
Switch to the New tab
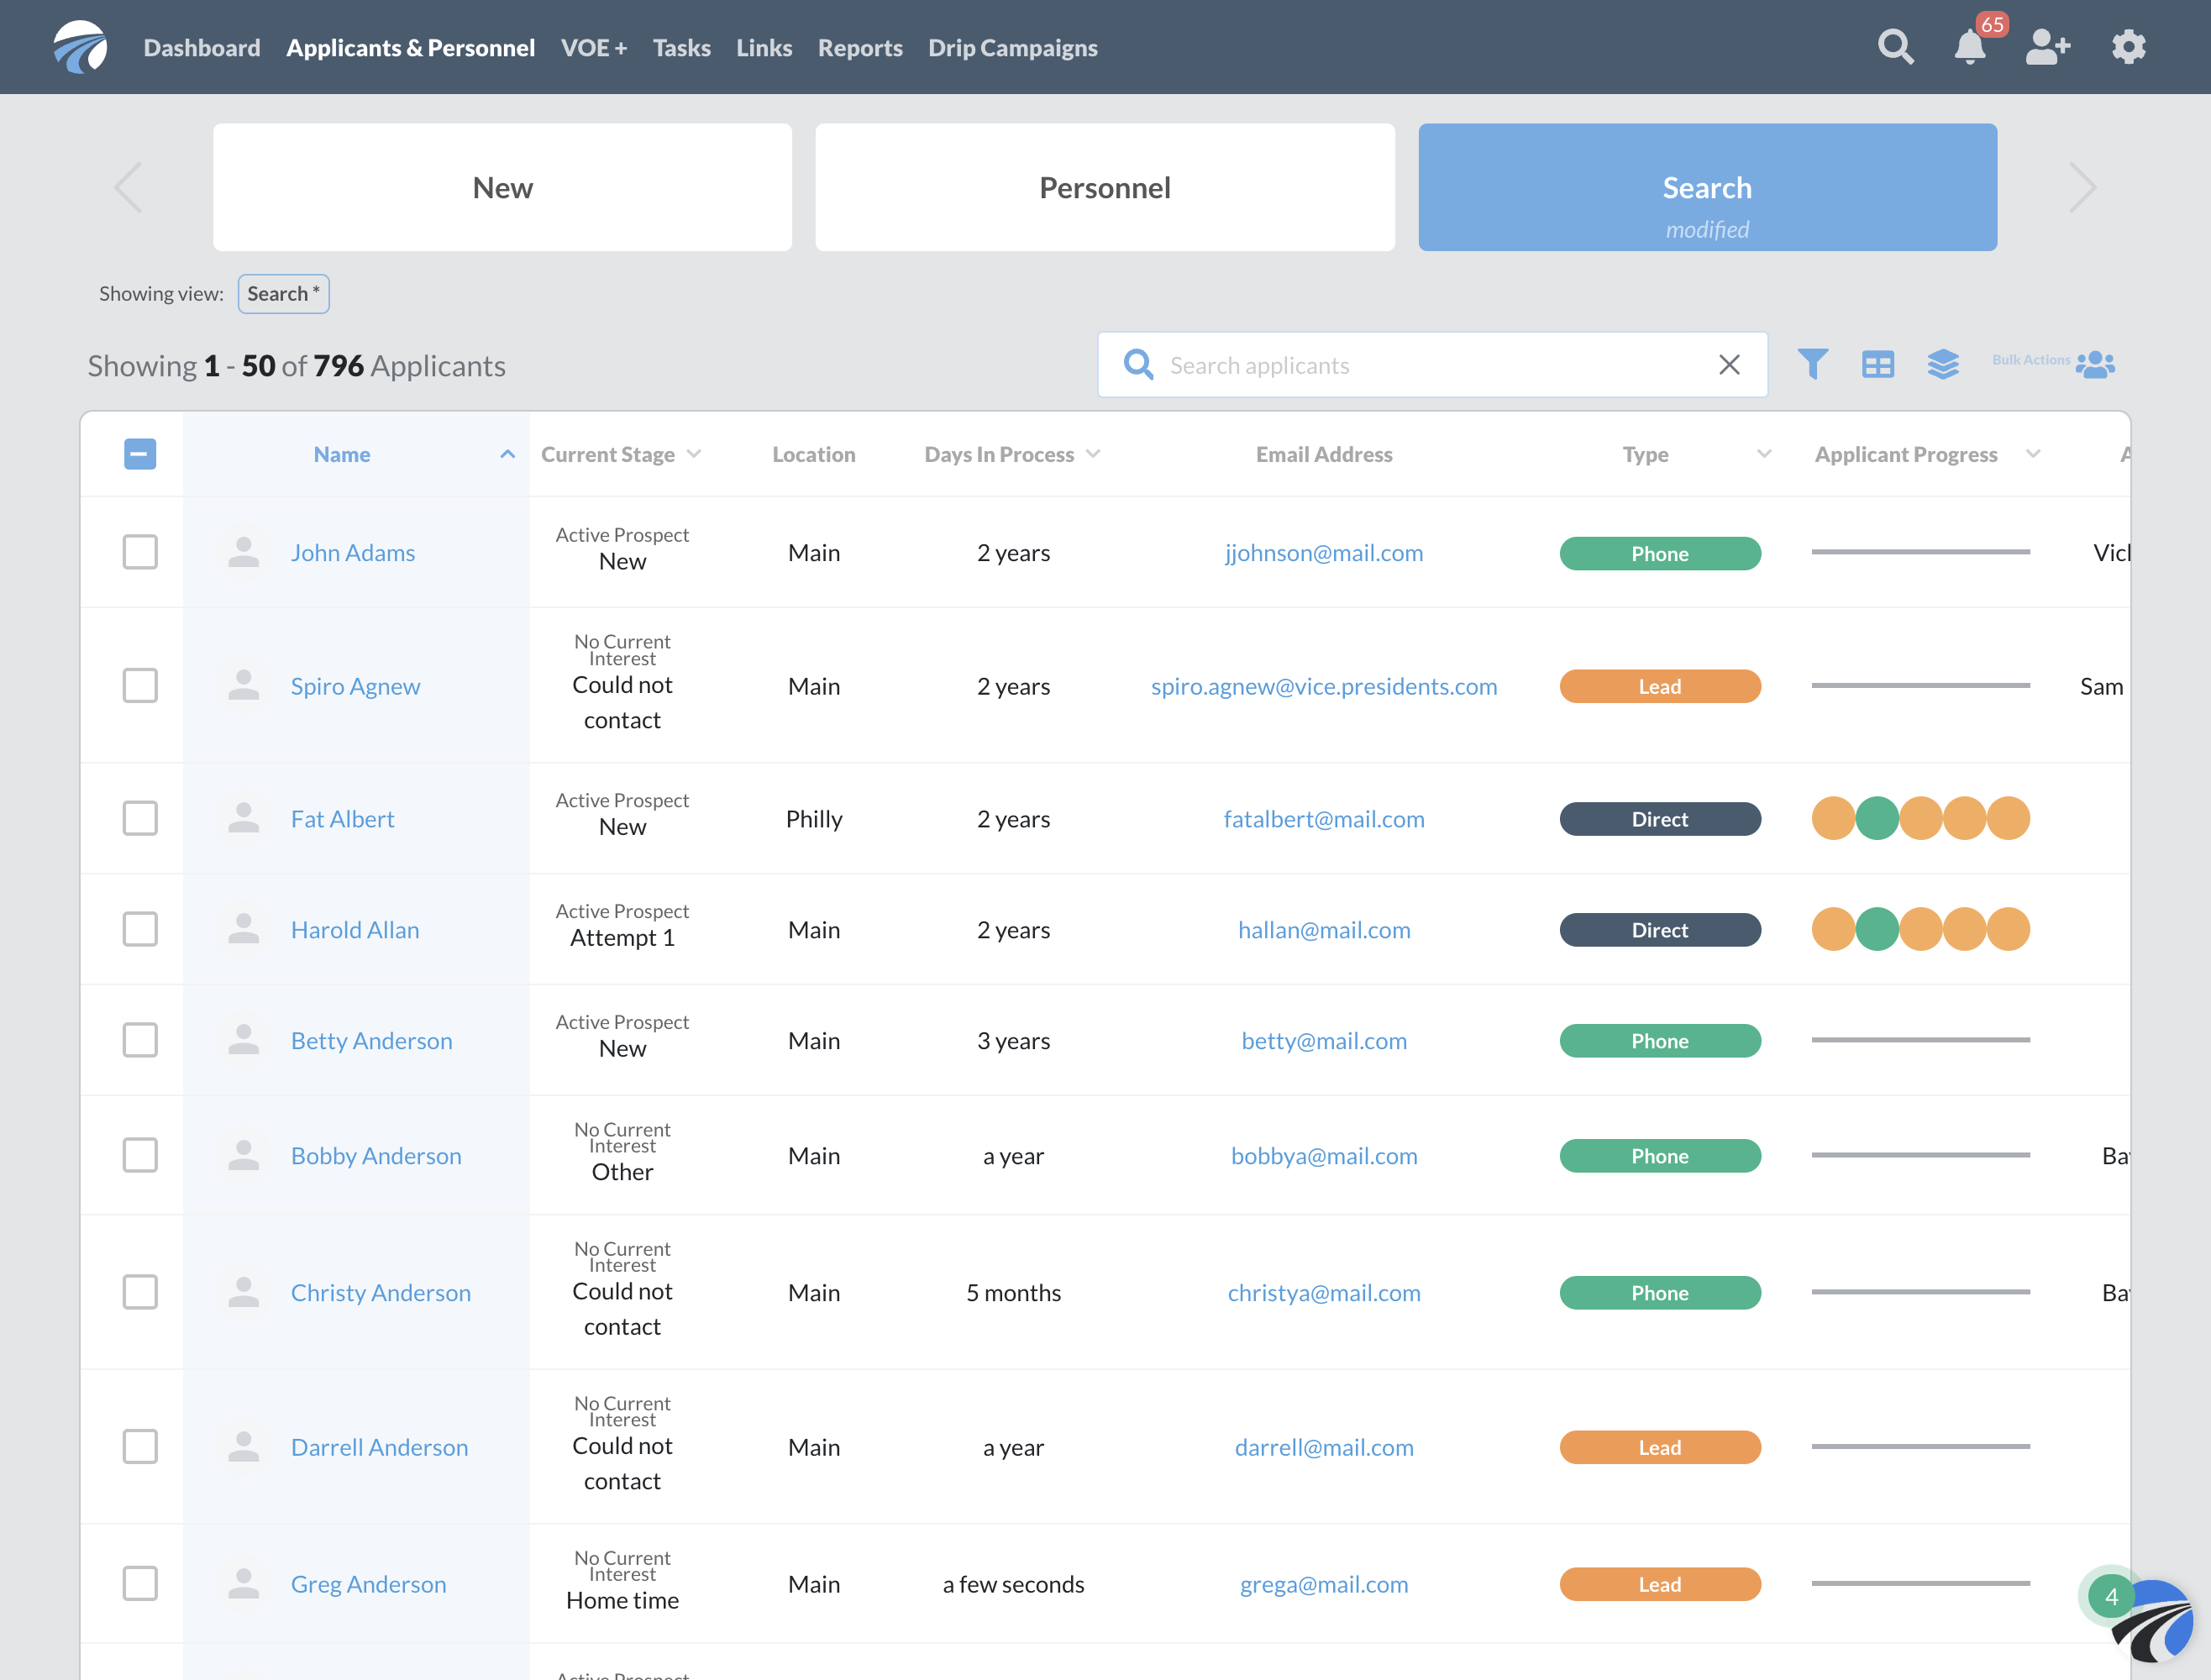503,186
